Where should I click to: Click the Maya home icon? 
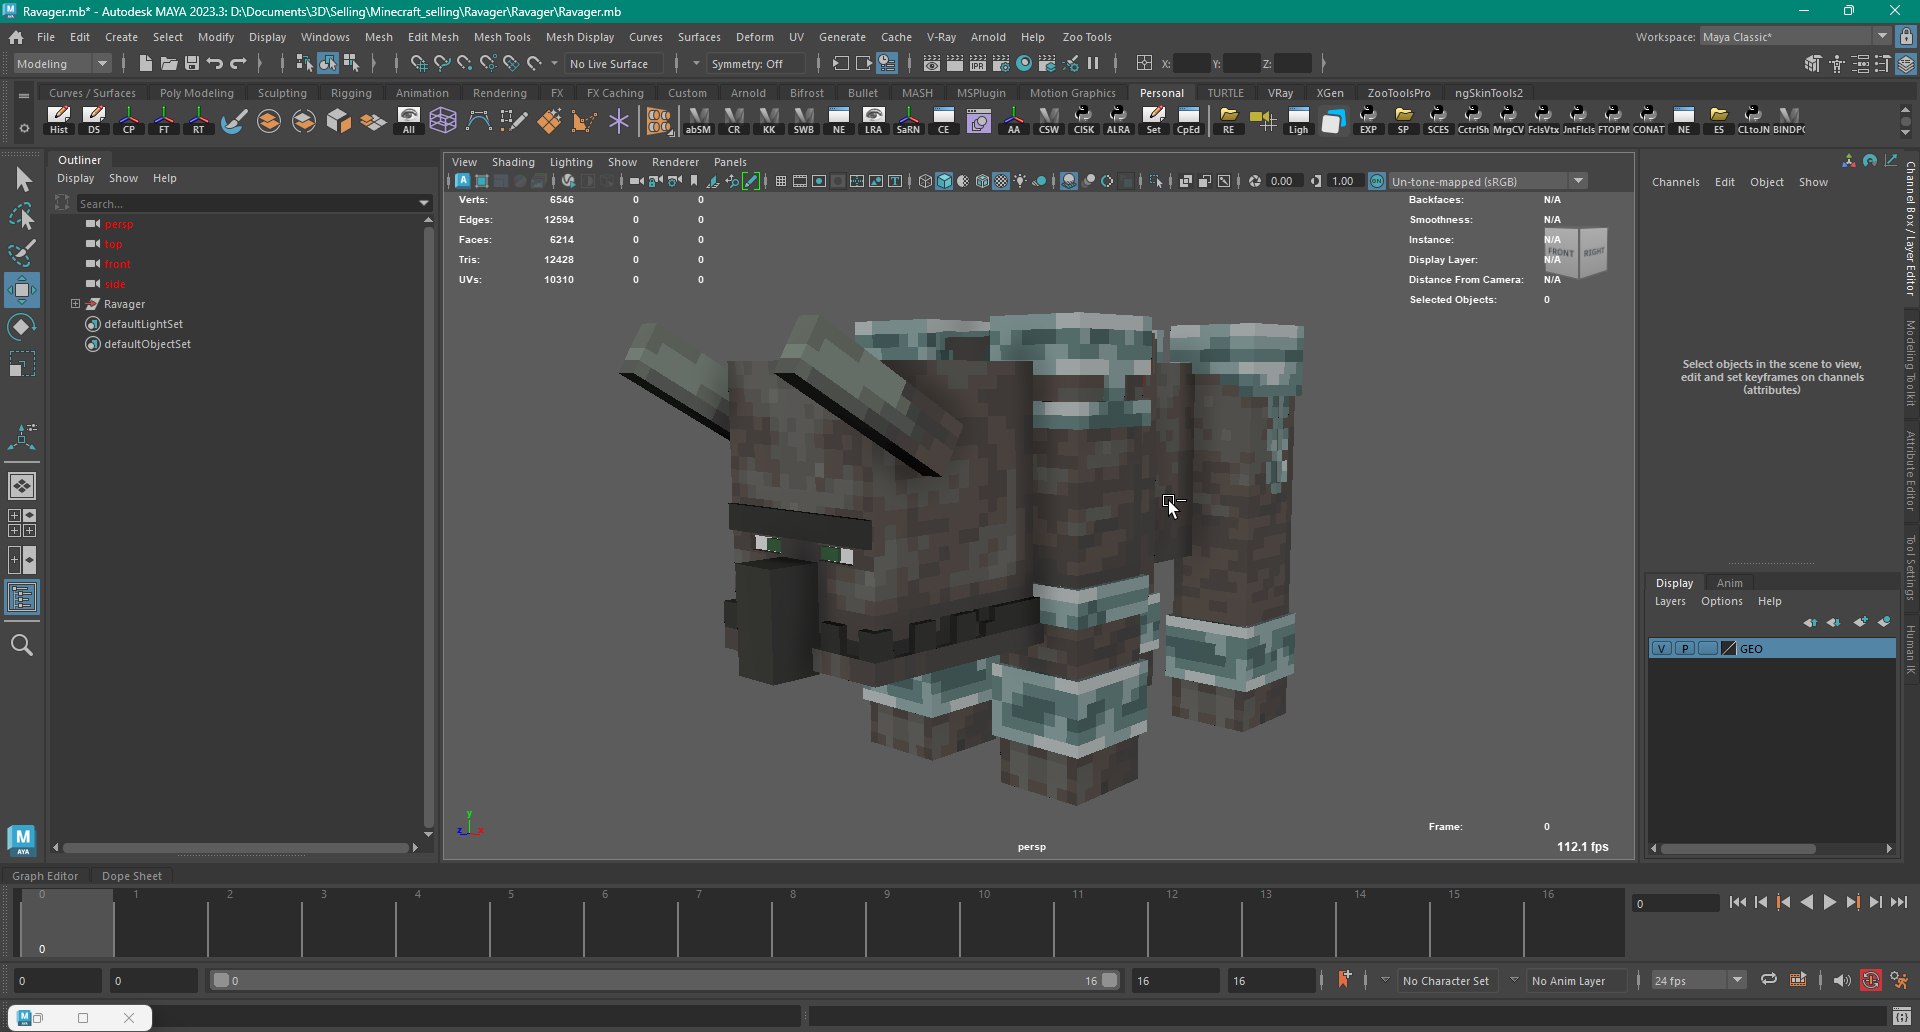(16, 37)
